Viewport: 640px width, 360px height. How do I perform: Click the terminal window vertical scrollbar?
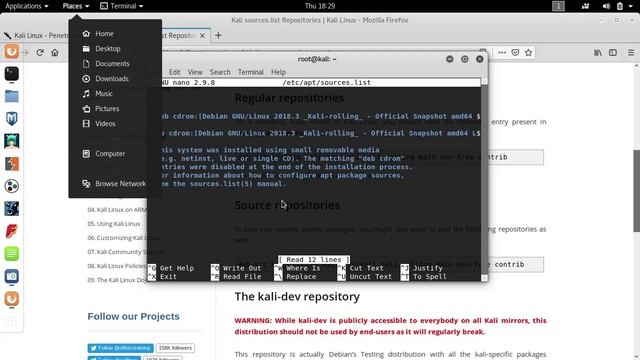click(x=484, y=180)
